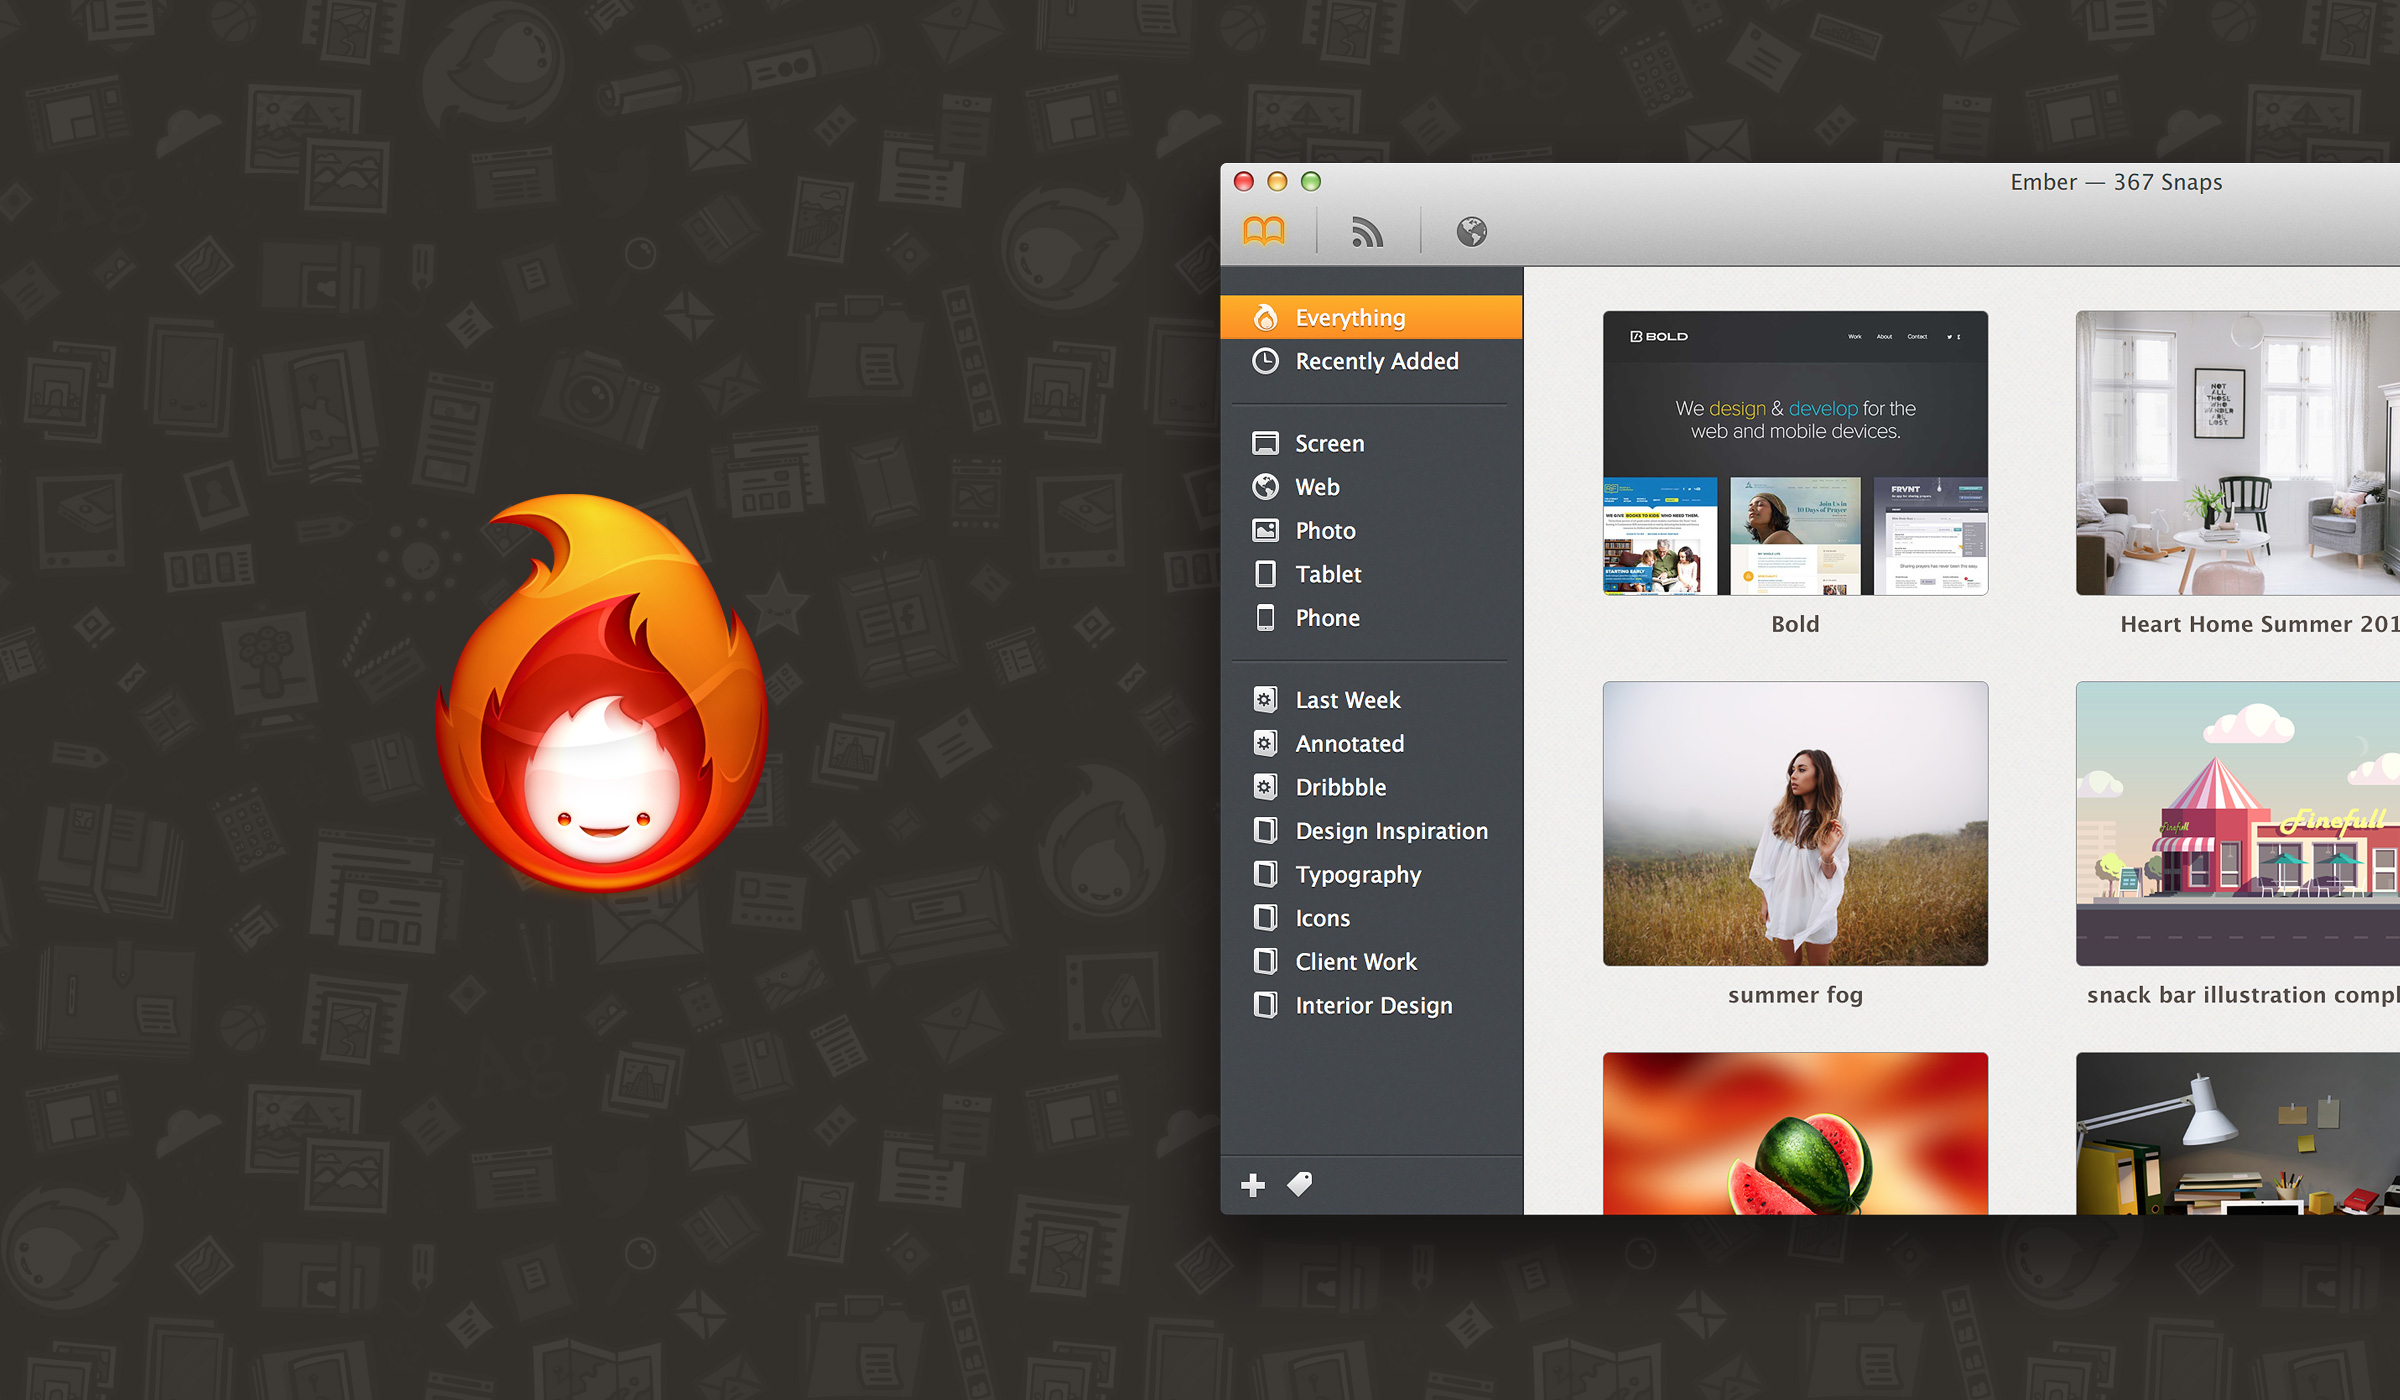Add a new collection using the plus icon

point(1252,1185)
